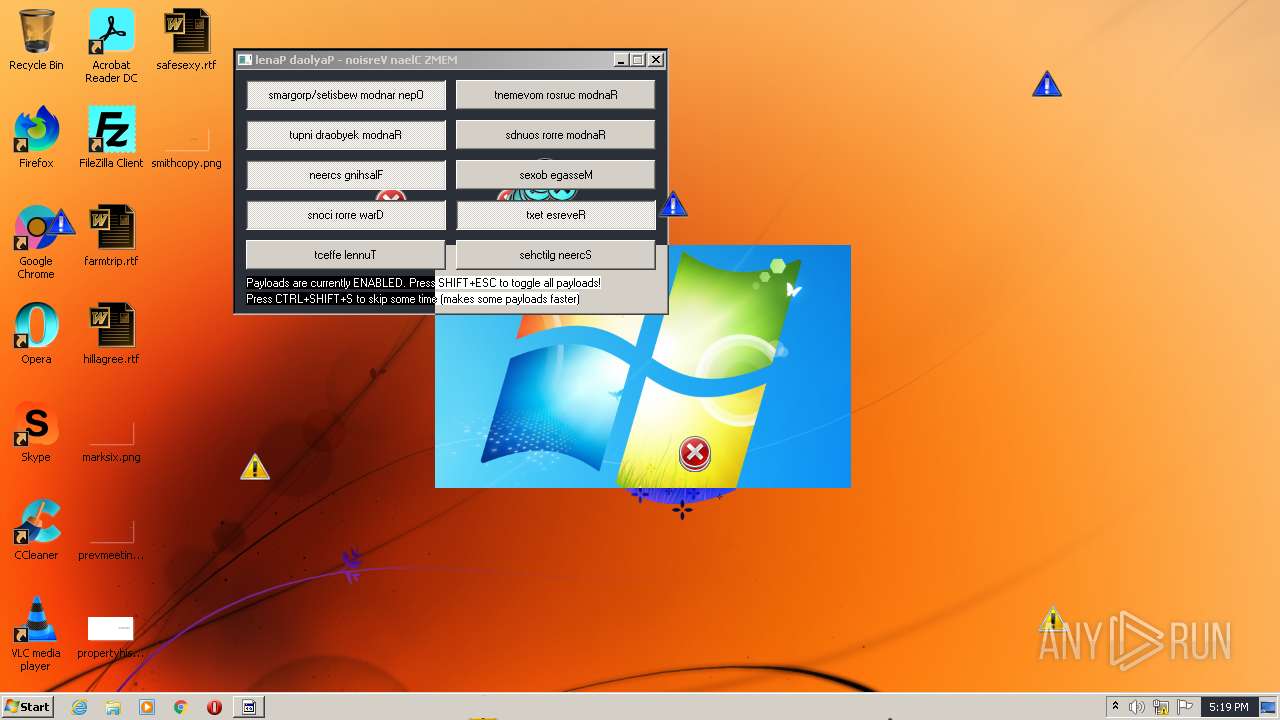Image resolution: width=1280 pixels, height=720 pixels.
Task: Launch Acrobat Reader DC from desktop
Action: tap(111, 46)
